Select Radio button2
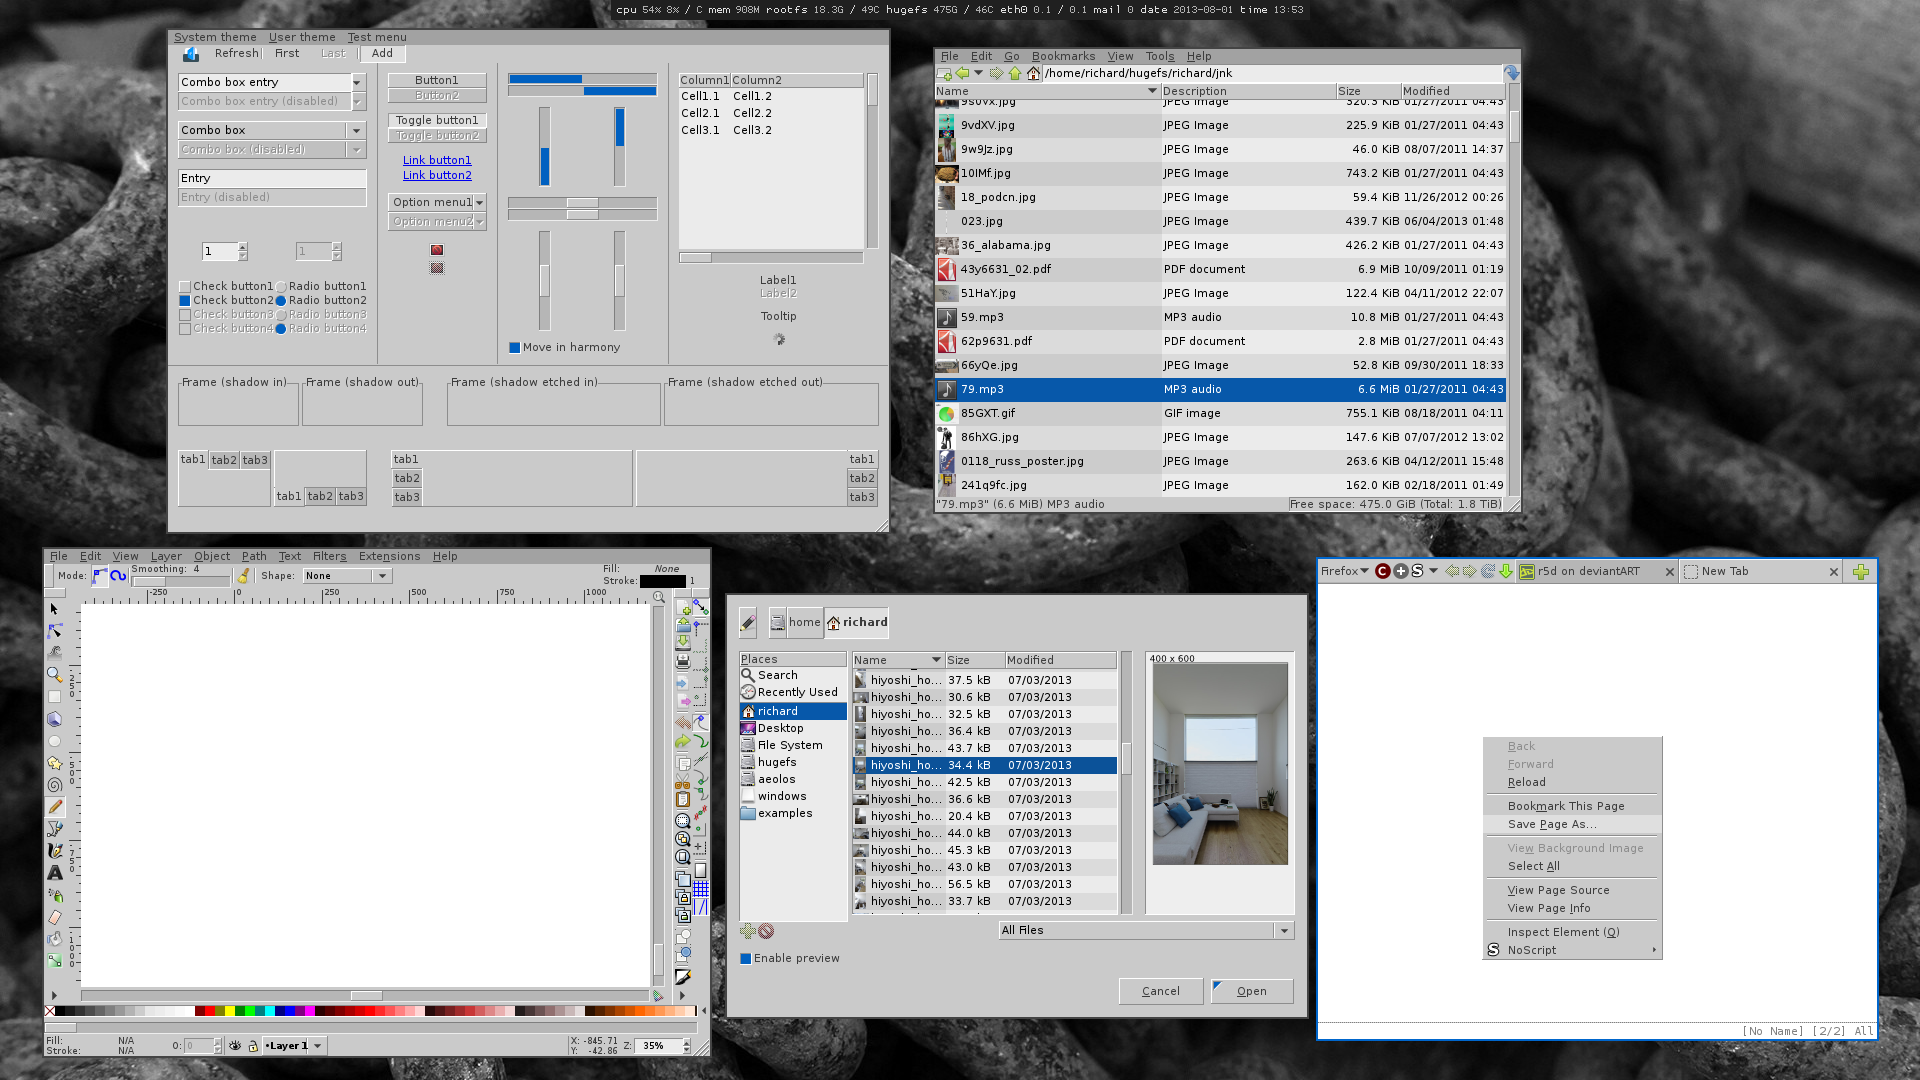The height and width of the screenshot is (1080, 1920). coord(281,301)
